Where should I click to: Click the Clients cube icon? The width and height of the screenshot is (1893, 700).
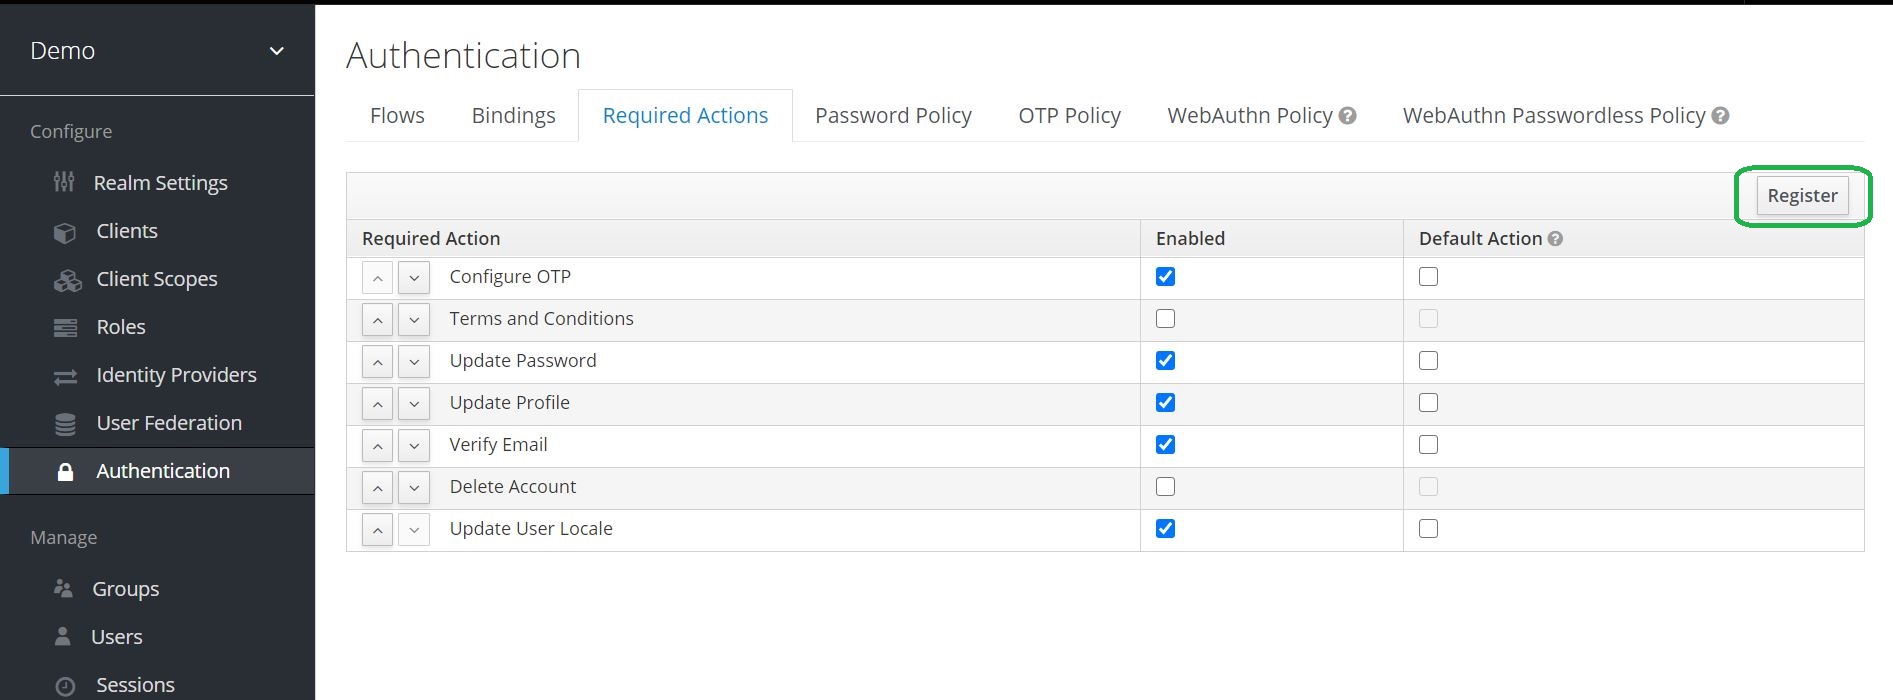tap(65, 232)
